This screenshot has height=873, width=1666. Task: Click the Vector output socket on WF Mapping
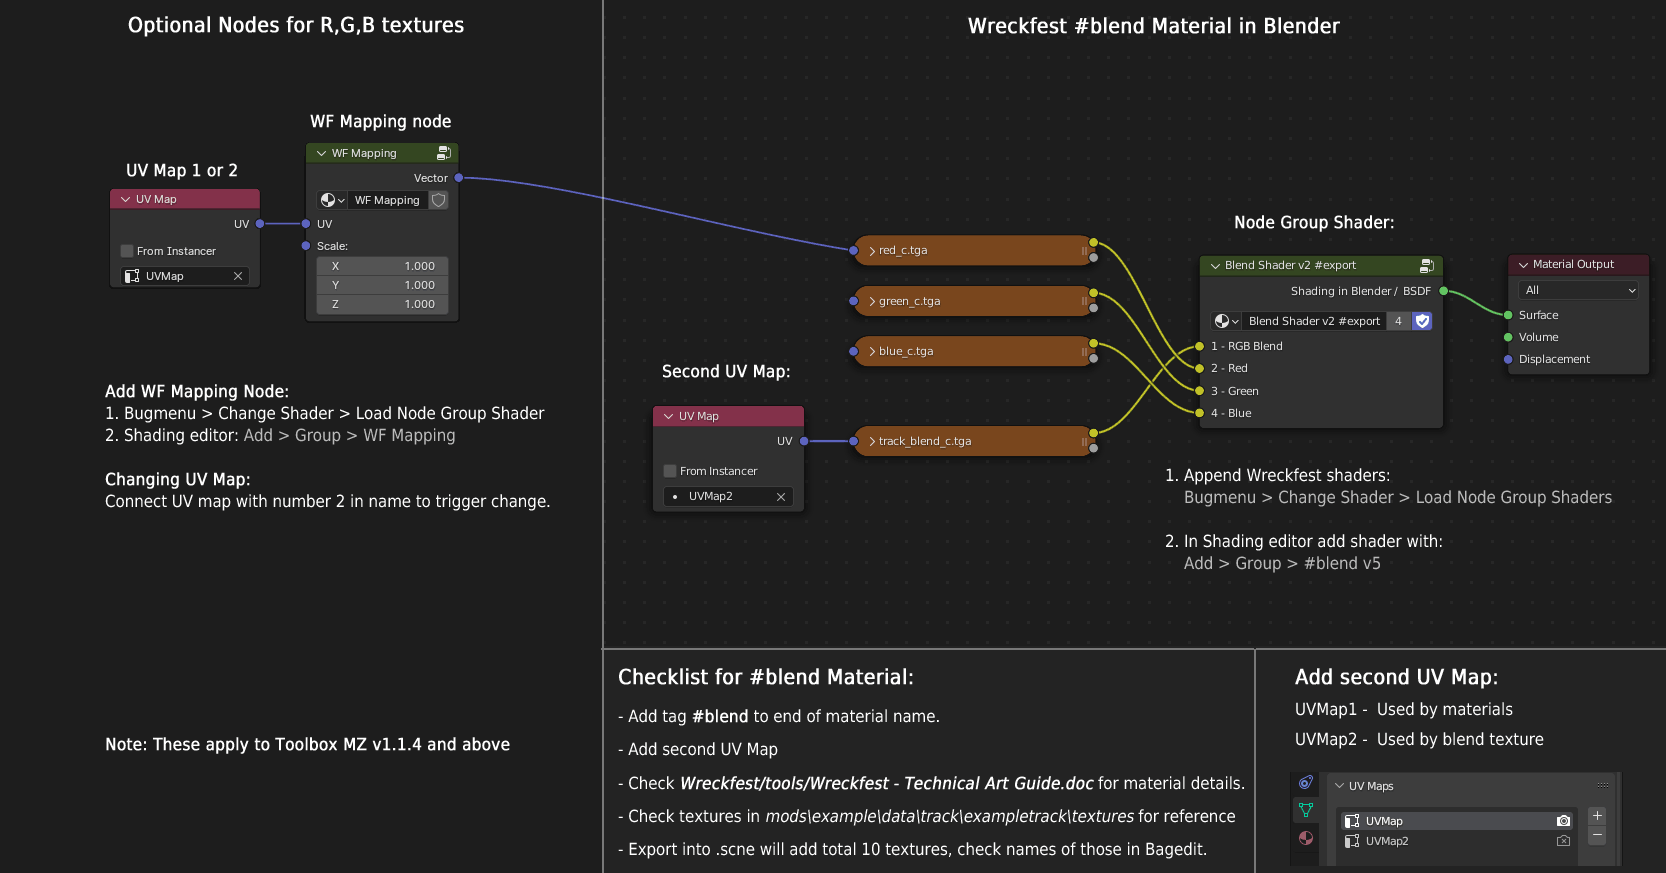coord(459,178)
